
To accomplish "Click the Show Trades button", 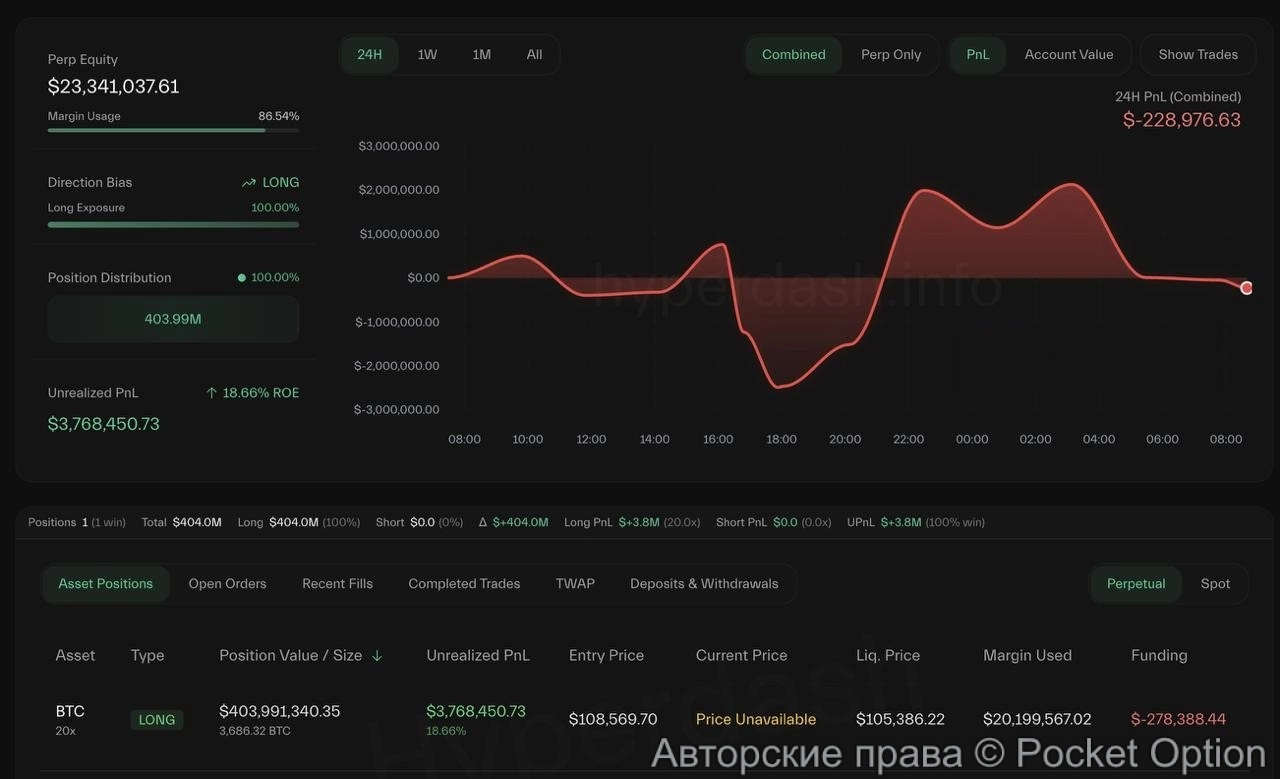I will point(1198,54).
